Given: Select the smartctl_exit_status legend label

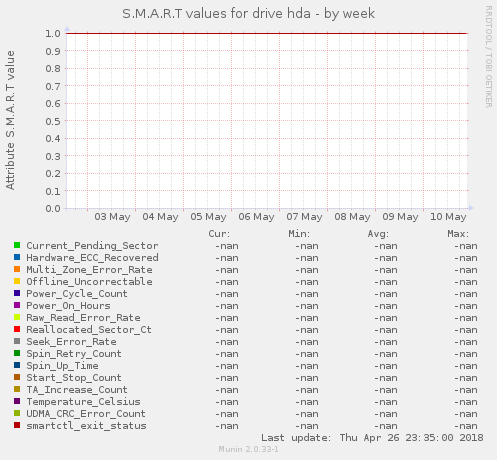Looking at the screenshot, I should pyautogui.click(x=86, y=426).
